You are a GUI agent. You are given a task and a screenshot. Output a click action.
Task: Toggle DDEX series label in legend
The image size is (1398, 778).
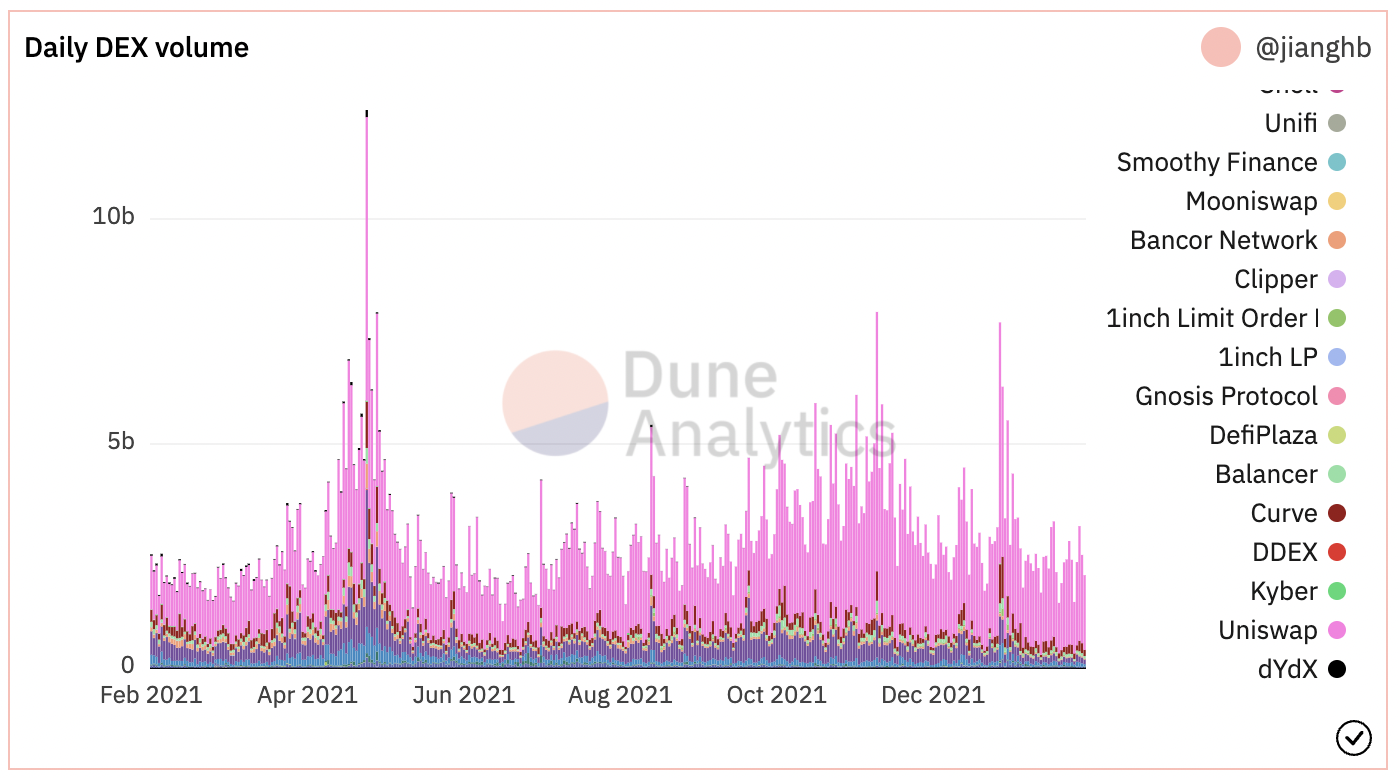point(1285,553)
